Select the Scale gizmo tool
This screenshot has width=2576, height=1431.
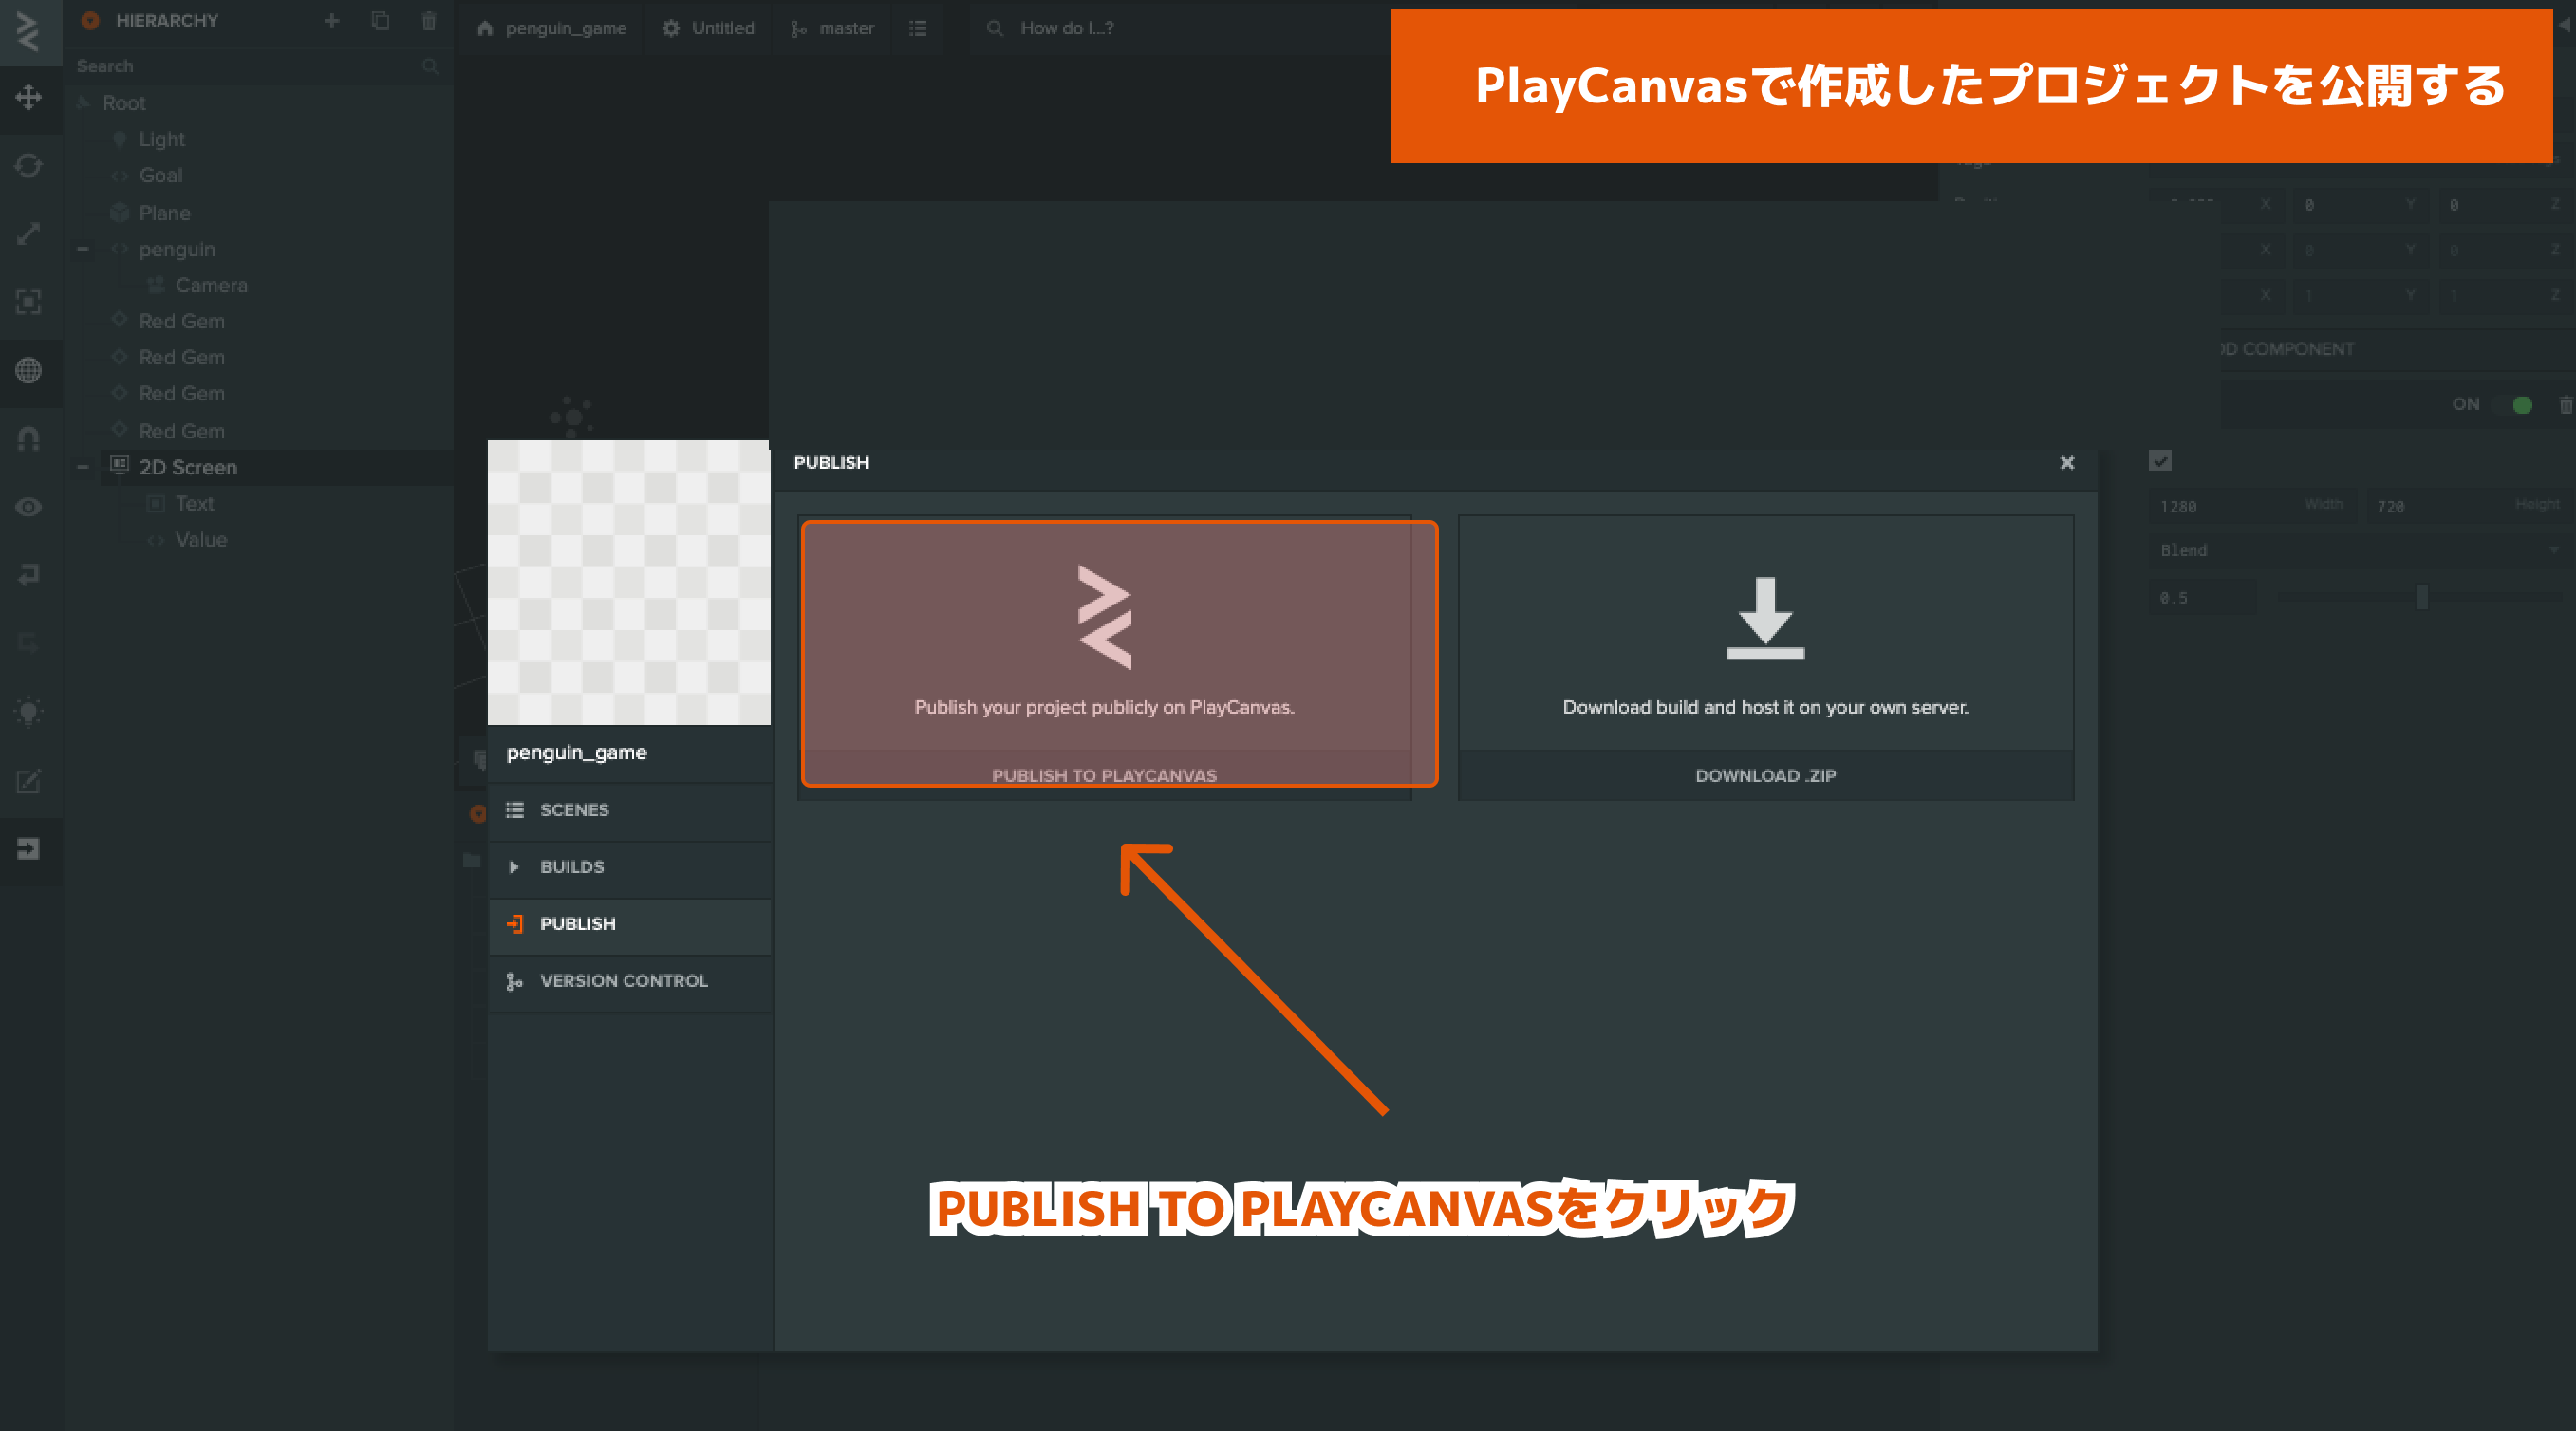[28, 233]
